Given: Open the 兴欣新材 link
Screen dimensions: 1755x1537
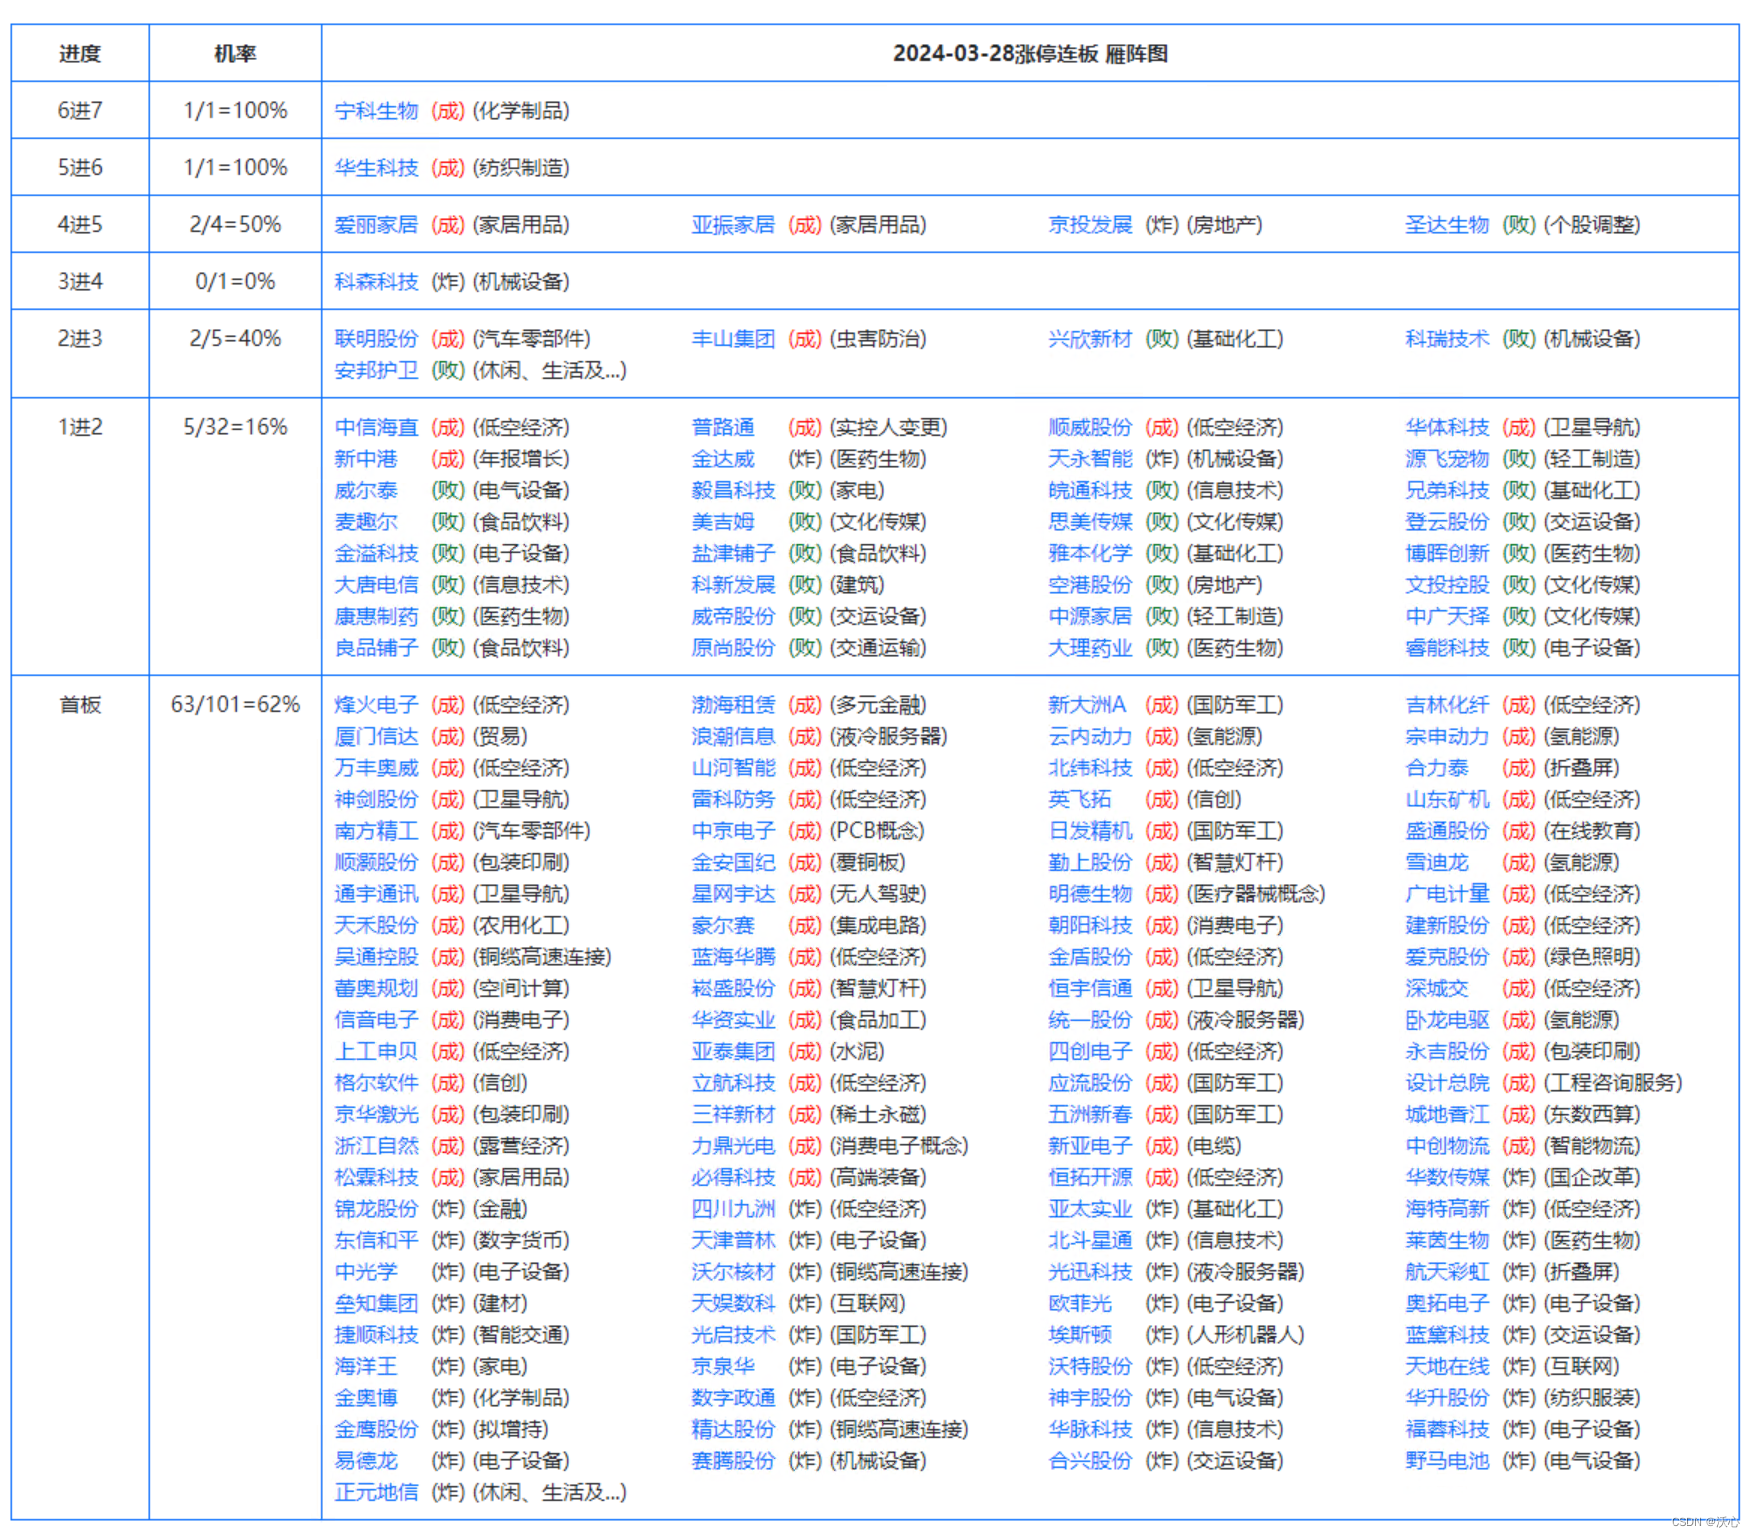Looking at the screenshot, I should 1090,339.
